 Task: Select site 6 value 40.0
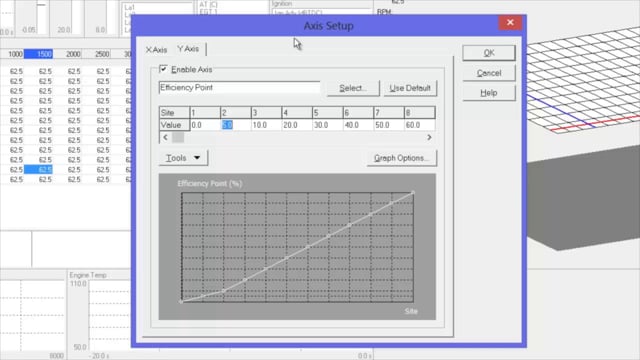358,125
